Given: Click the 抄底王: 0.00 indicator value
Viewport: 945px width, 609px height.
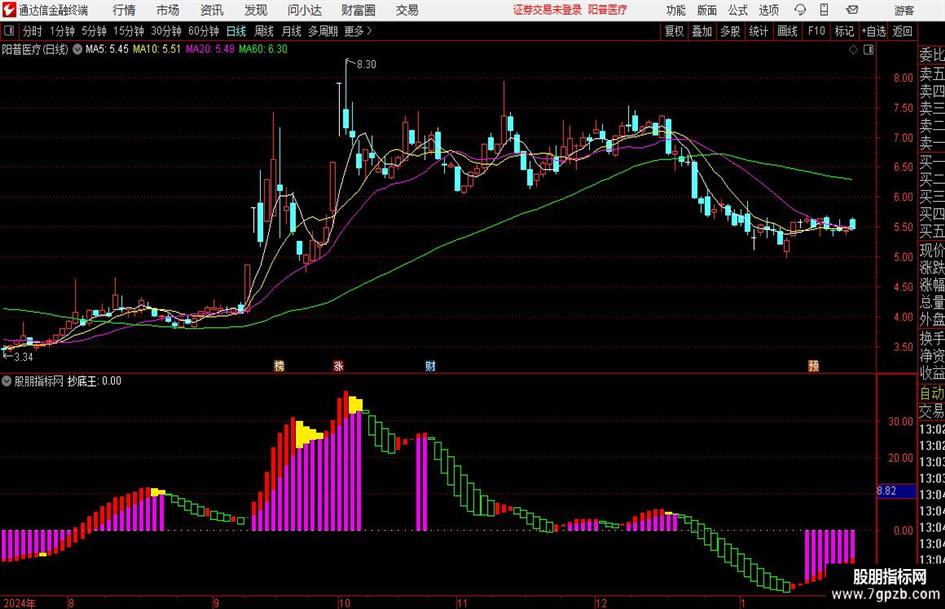Looking at the screenshot, I should [95, 381].
